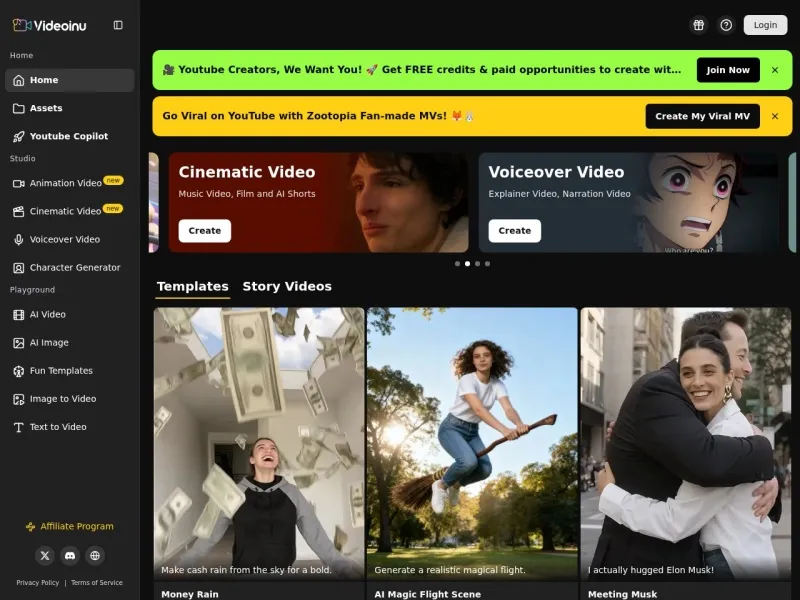Open the Privacy Policy link

[x=37, y=582]
